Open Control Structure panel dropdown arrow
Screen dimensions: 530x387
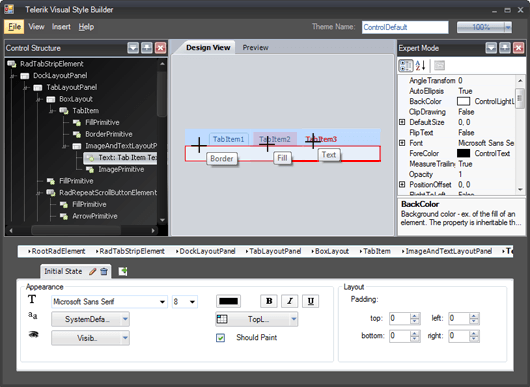133,48
